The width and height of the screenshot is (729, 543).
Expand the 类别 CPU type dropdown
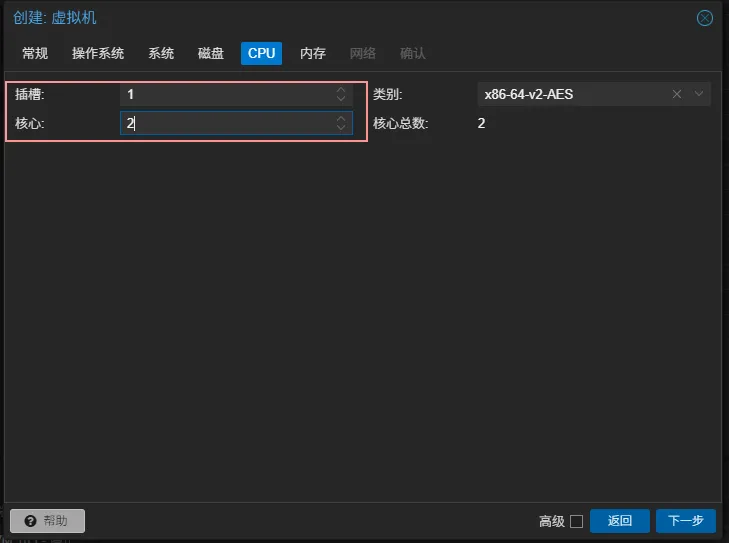pos(699,94)
